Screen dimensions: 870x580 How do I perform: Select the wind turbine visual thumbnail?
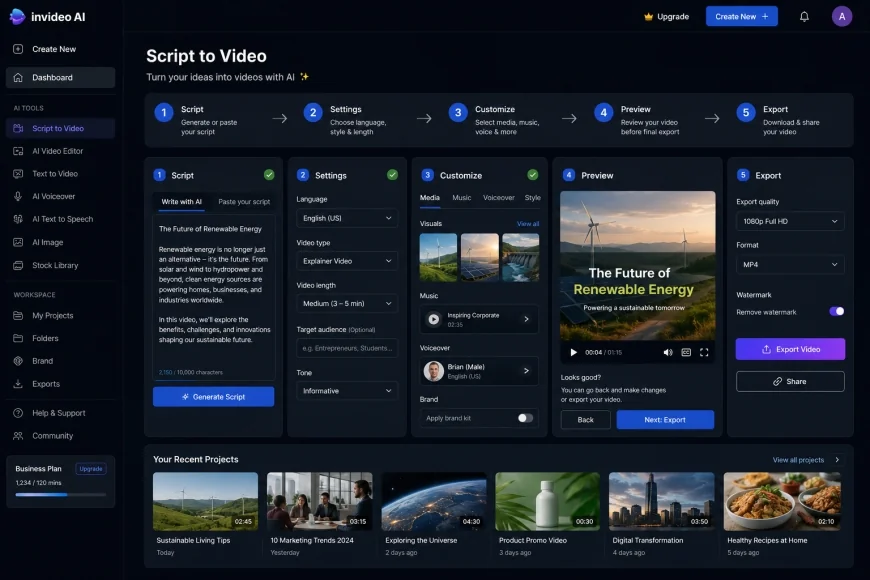[x=438, y=257]
